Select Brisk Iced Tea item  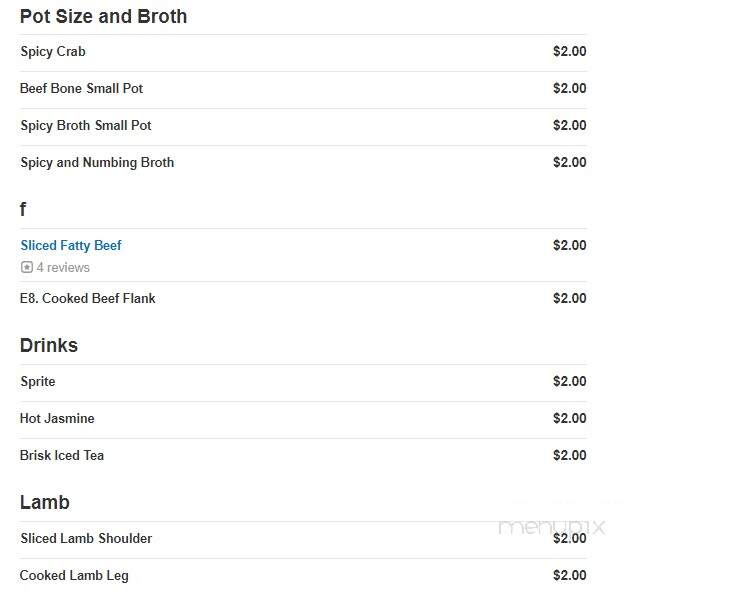pos(303,456)
